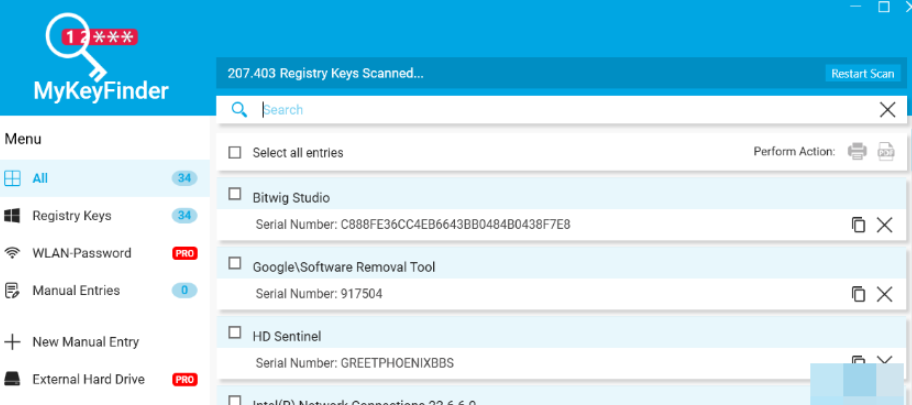Select External Hard Drive in the menu
Image resolution: width=912 pixels, height=405 pixels.
tap(105, 379)
